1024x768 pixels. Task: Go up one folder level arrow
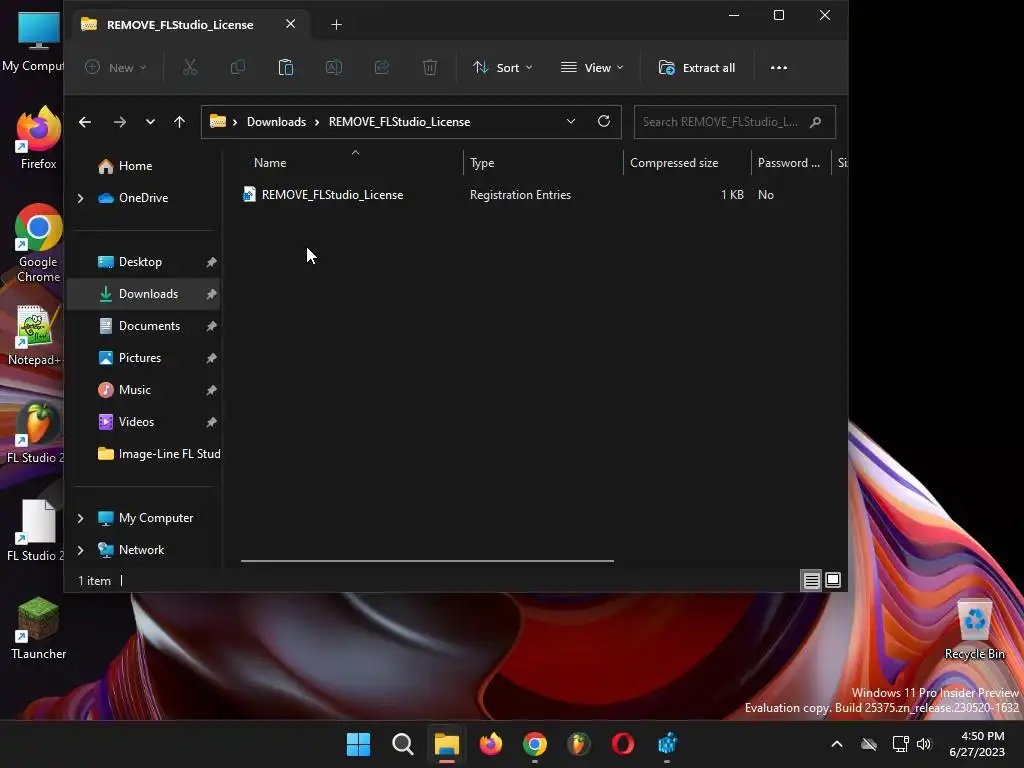pyautogui.click(x=180, y=121)
